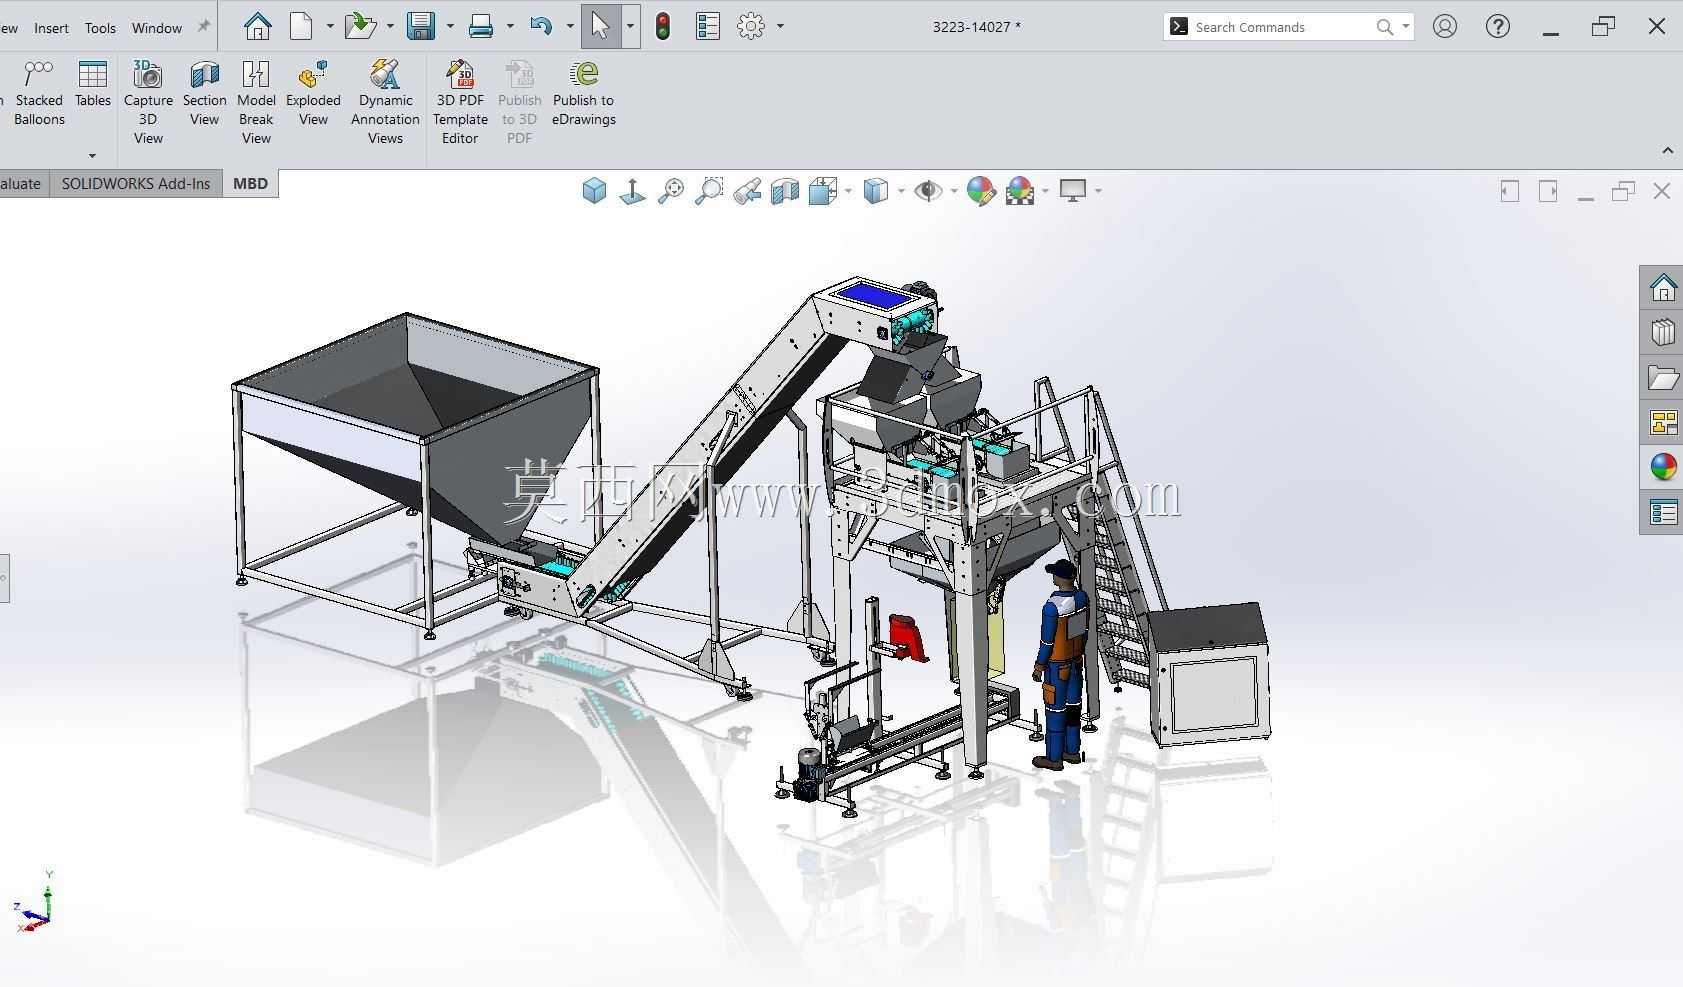Image resolution: width=1683 pixels, height=987 pixels.
Task: Open the Window menu
Action: 157,28
